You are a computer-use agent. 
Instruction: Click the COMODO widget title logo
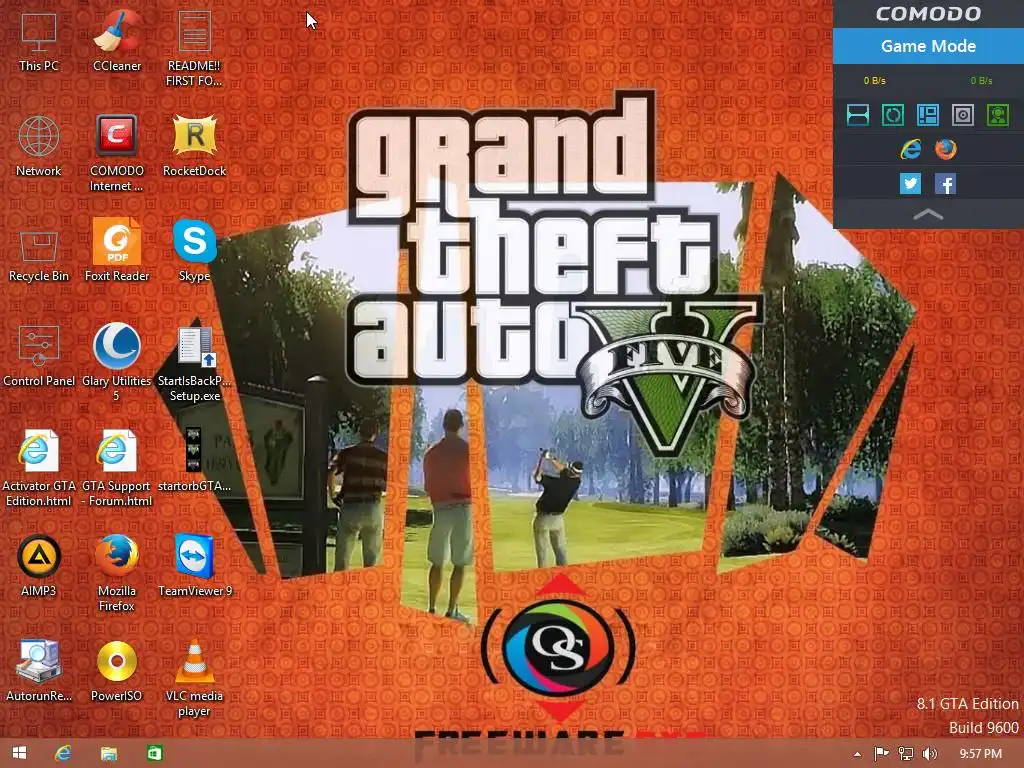pyautogui.click(x=928, y=14)
